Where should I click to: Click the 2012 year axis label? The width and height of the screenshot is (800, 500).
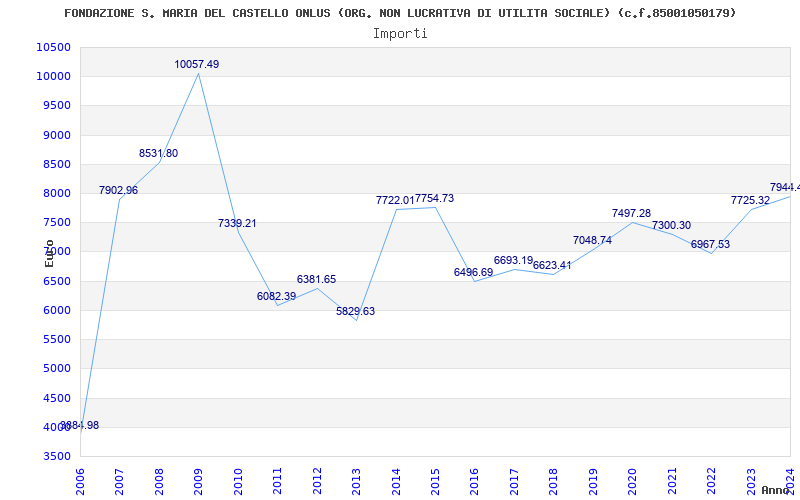pos(317,482)
